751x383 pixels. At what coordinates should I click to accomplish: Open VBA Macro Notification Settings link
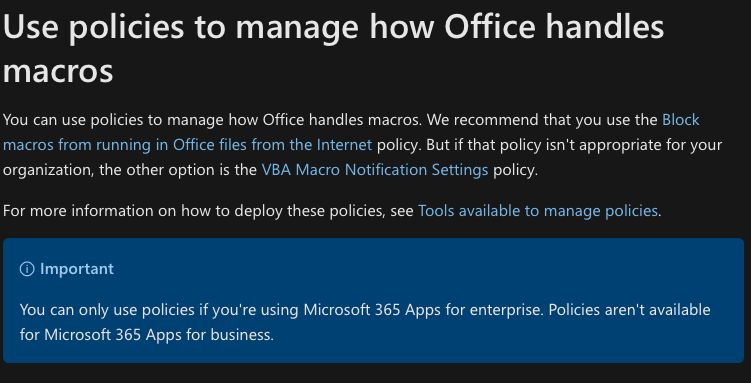point(375,169)
